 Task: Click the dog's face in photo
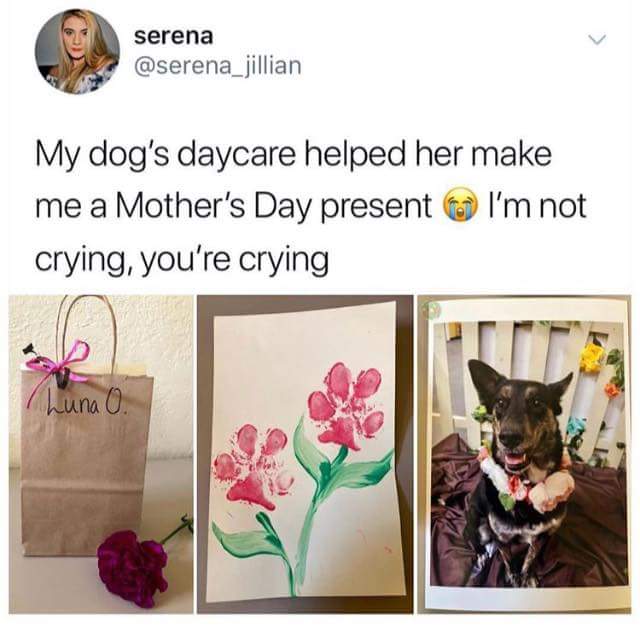[518, 416]
